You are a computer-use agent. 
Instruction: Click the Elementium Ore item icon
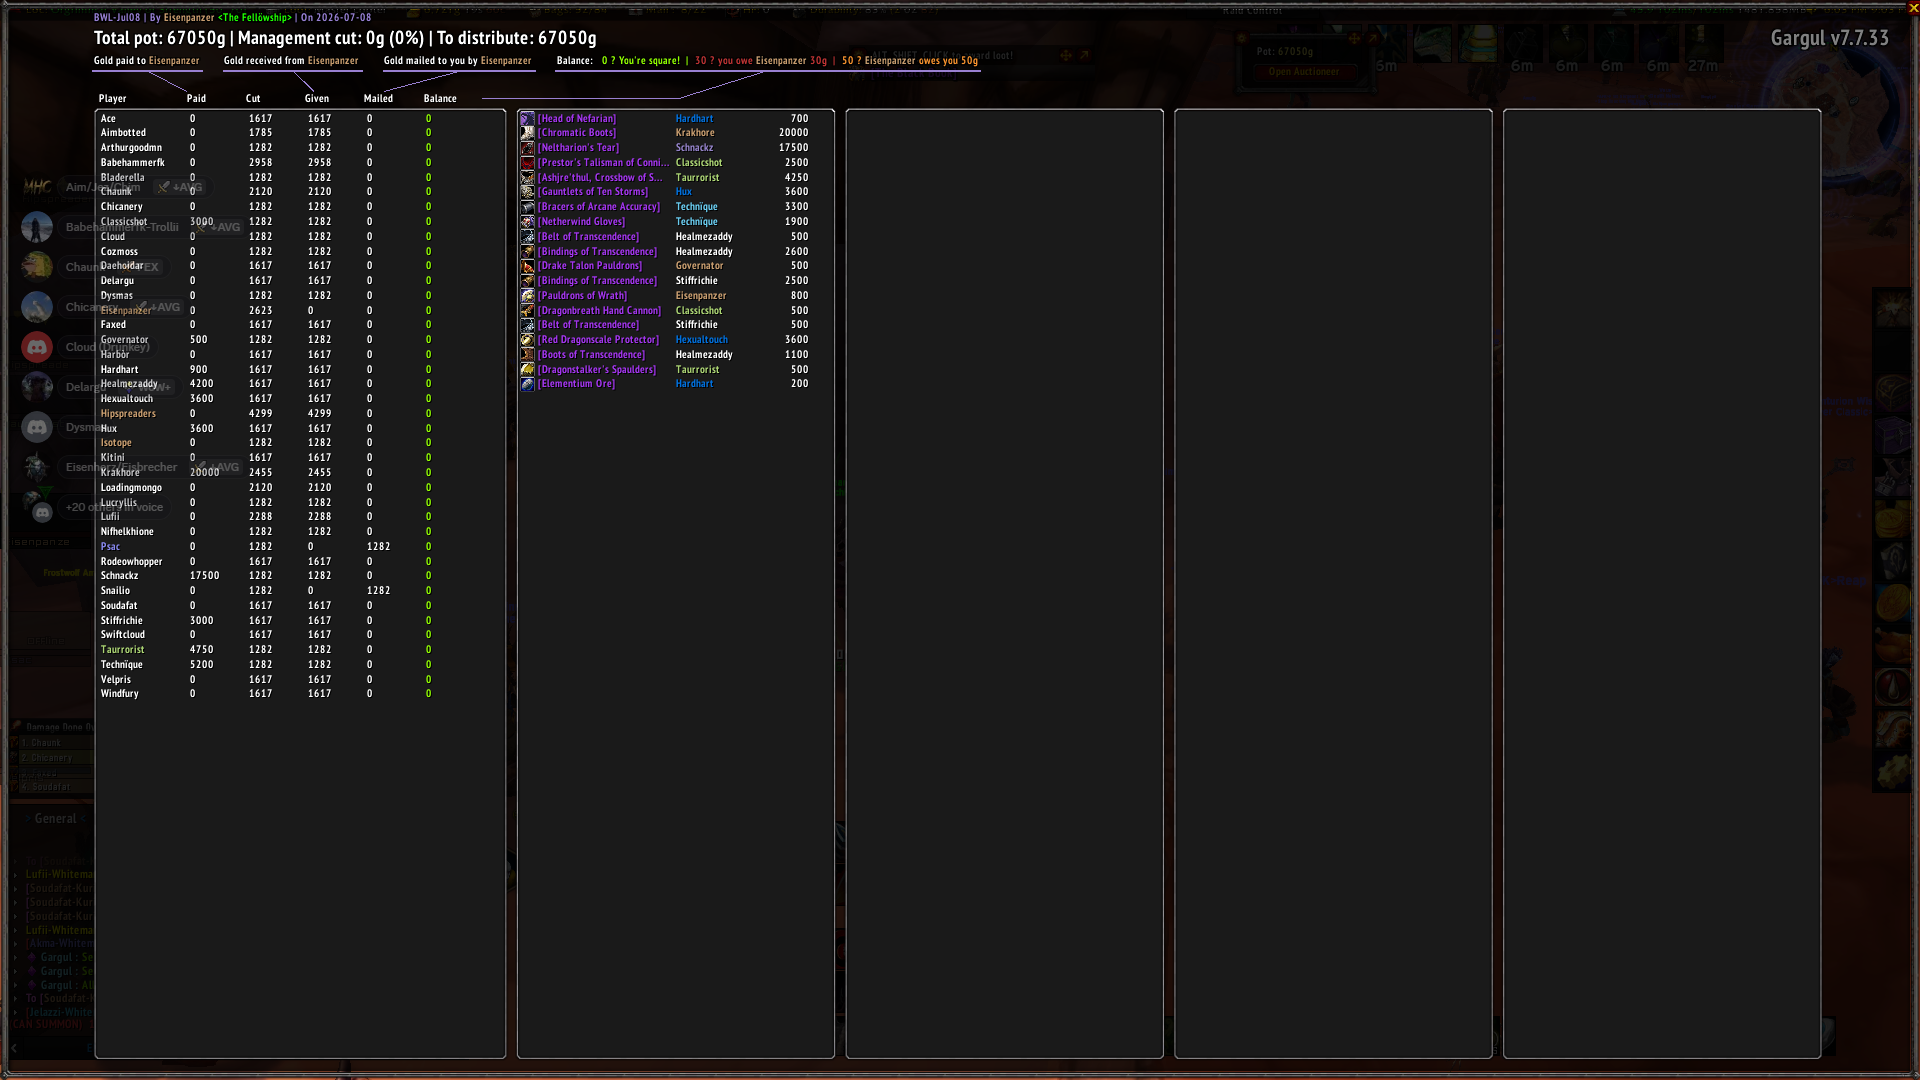pos(527,384)
